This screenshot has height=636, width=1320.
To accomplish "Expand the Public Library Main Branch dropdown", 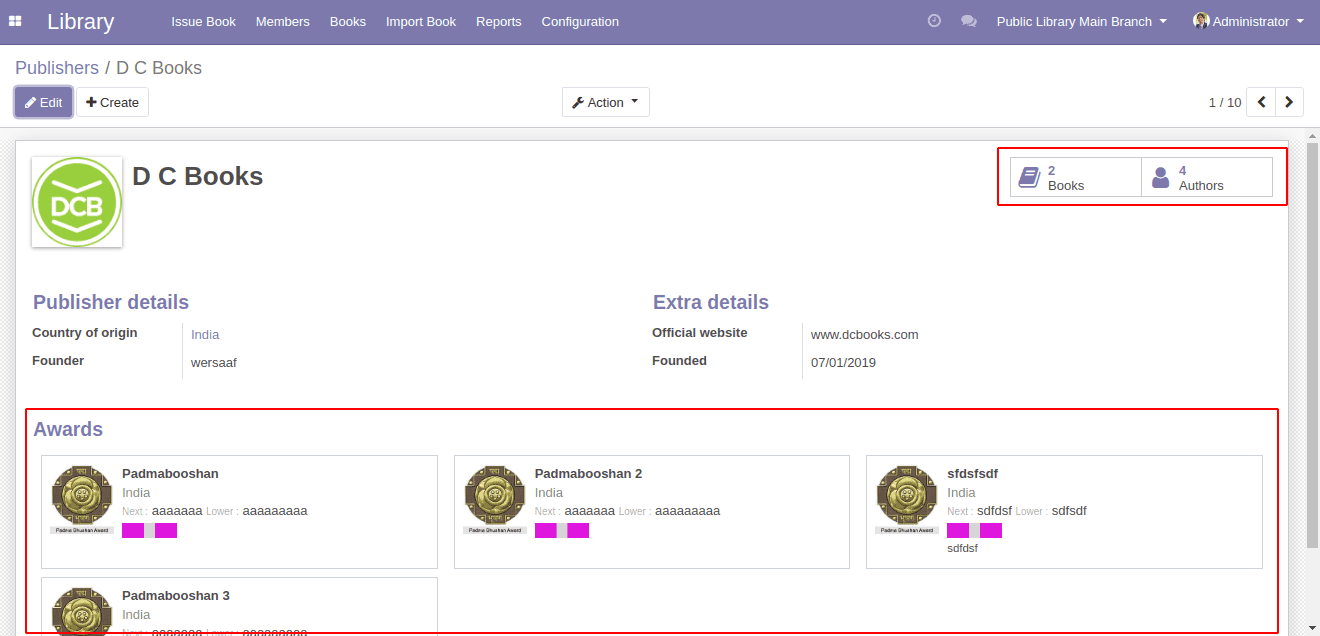I will coord(1082,21).
